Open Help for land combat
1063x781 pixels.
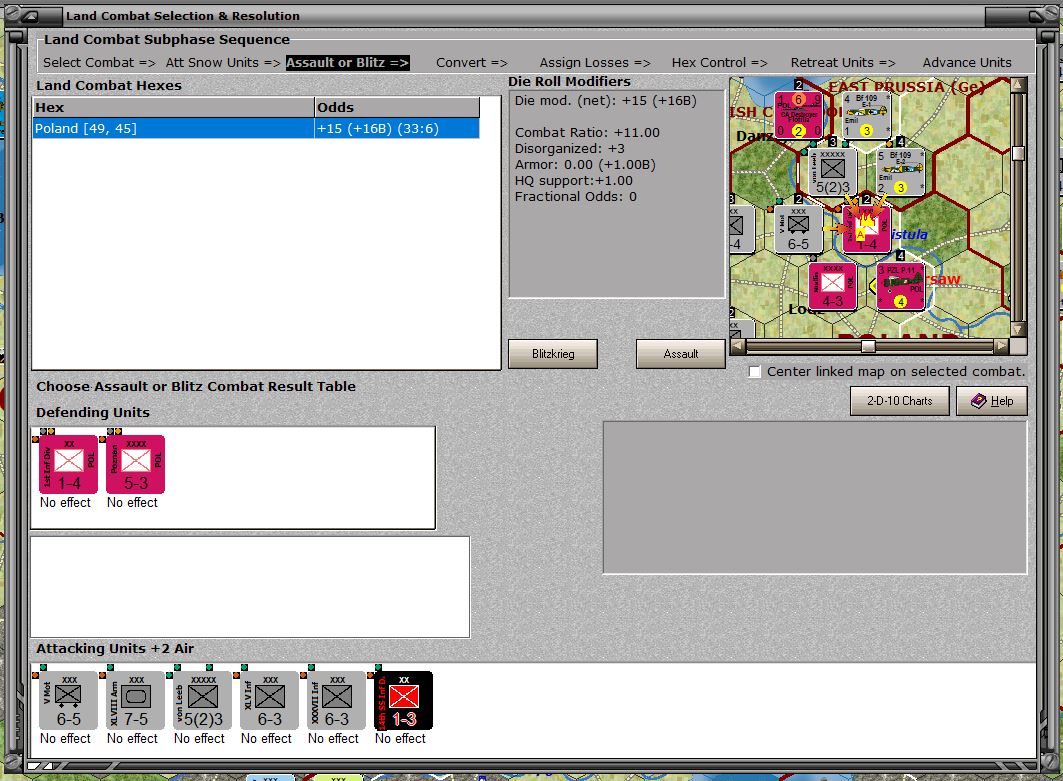coord(992,401)
